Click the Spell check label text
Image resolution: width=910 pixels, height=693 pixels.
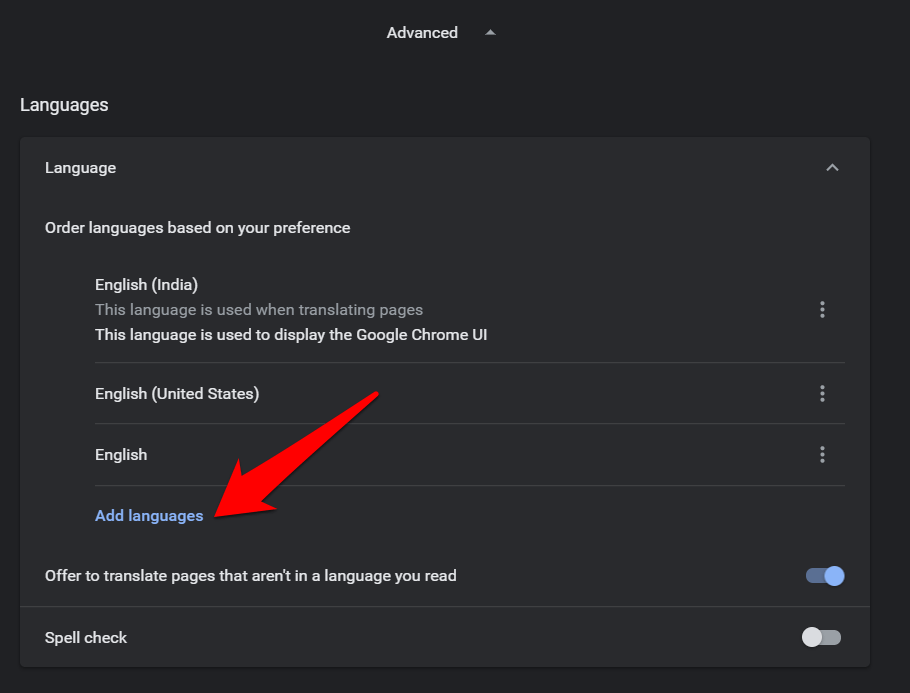86,638
